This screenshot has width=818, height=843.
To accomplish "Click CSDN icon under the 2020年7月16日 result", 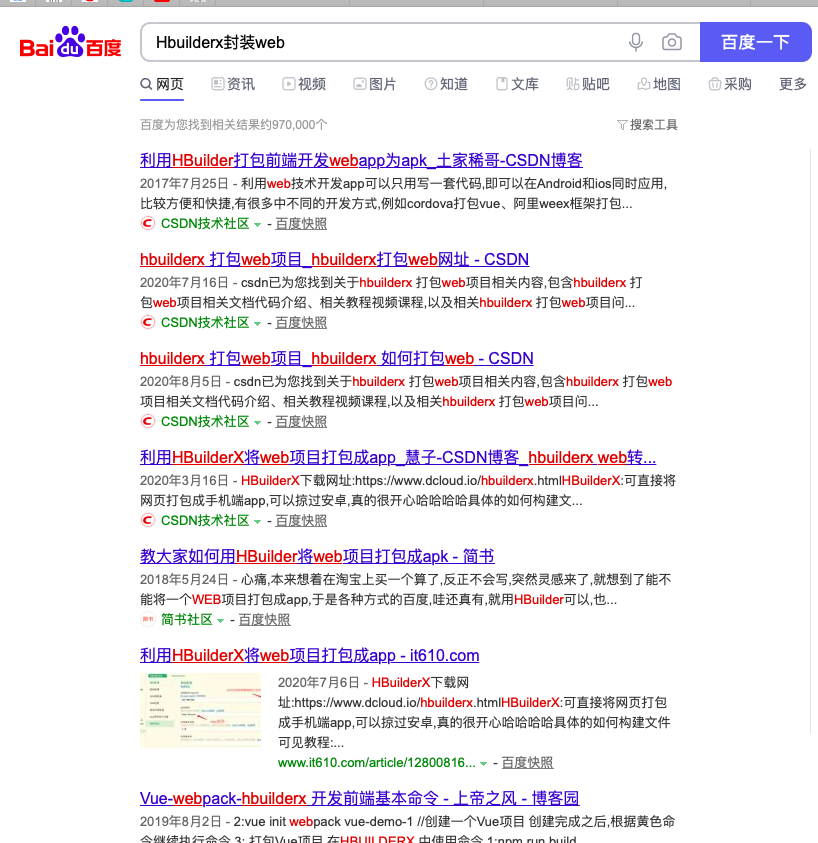I will [x=147, y=322].
